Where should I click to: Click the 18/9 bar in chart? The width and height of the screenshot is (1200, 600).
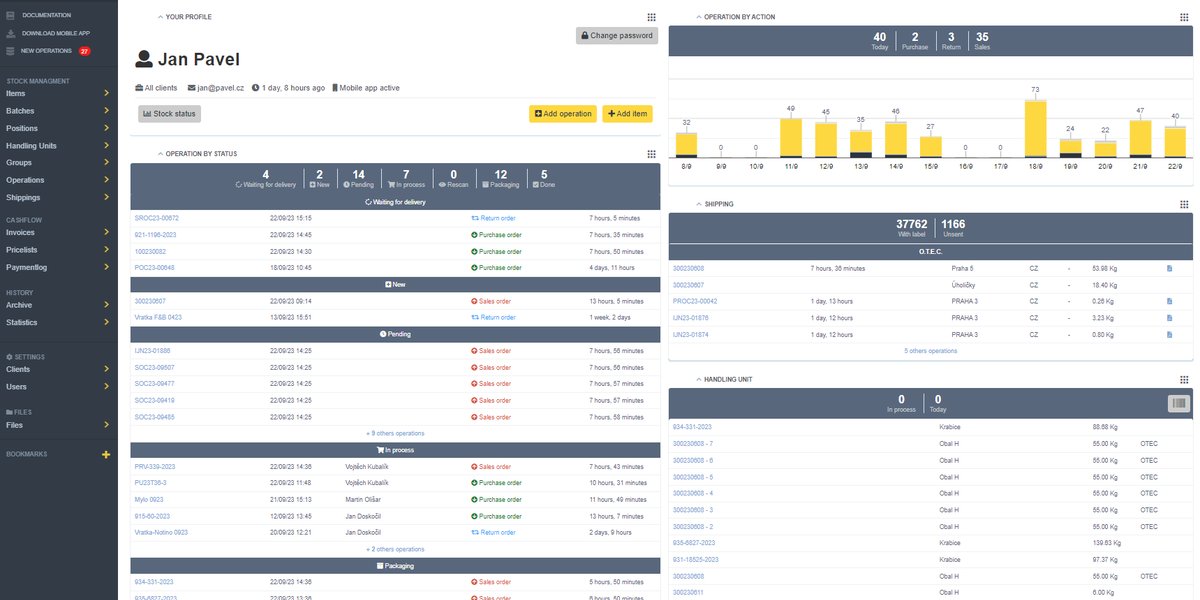click(x=1035, y=128)
